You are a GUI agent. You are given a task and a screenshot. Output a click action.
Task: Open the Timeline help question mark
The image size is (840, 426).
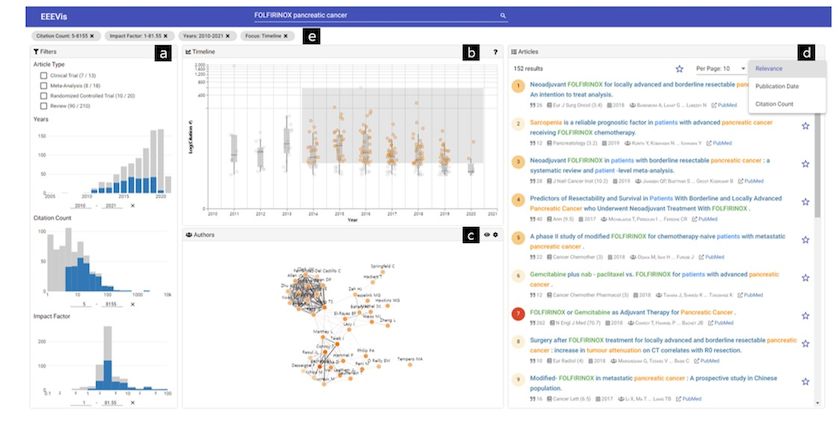coord(495,51)
